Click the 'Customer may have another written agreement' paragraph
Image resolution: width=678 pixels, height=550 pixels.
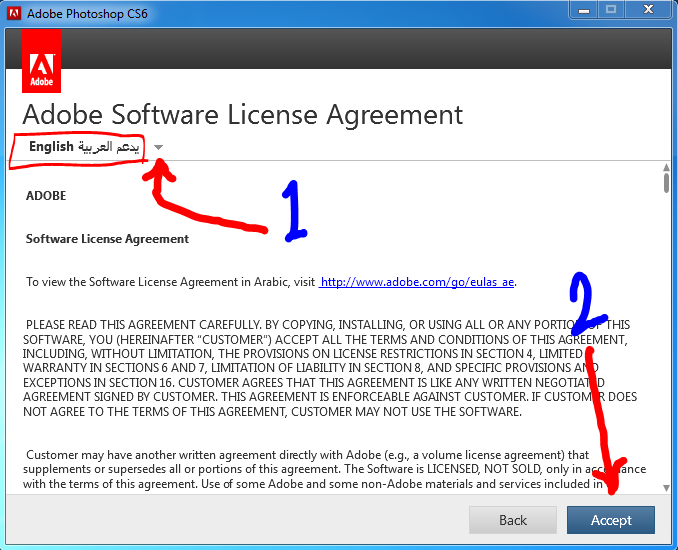[335, 469]
